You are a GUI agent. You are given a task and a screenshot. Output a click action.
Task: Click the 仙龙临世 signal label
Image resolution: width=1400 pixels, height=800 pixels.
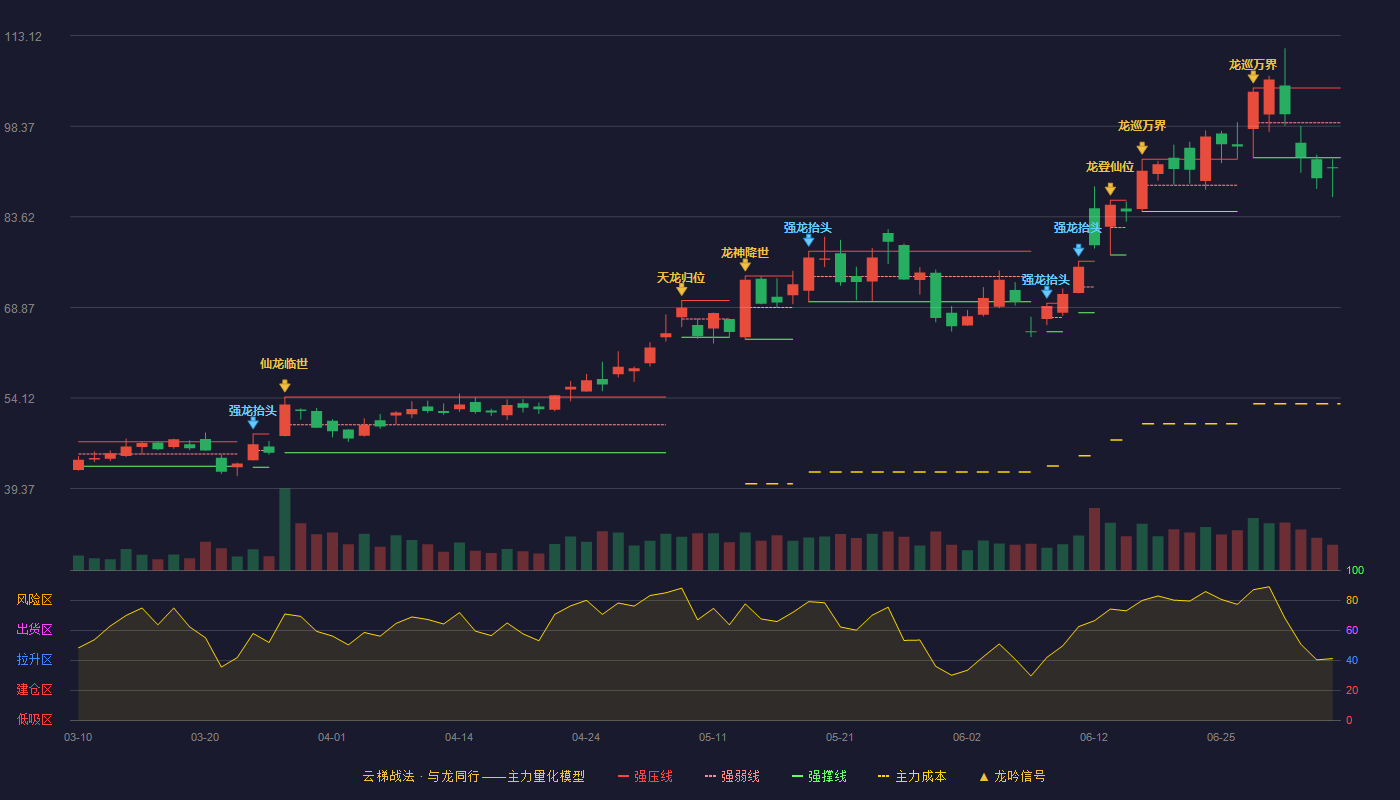[x=284, y=364]
